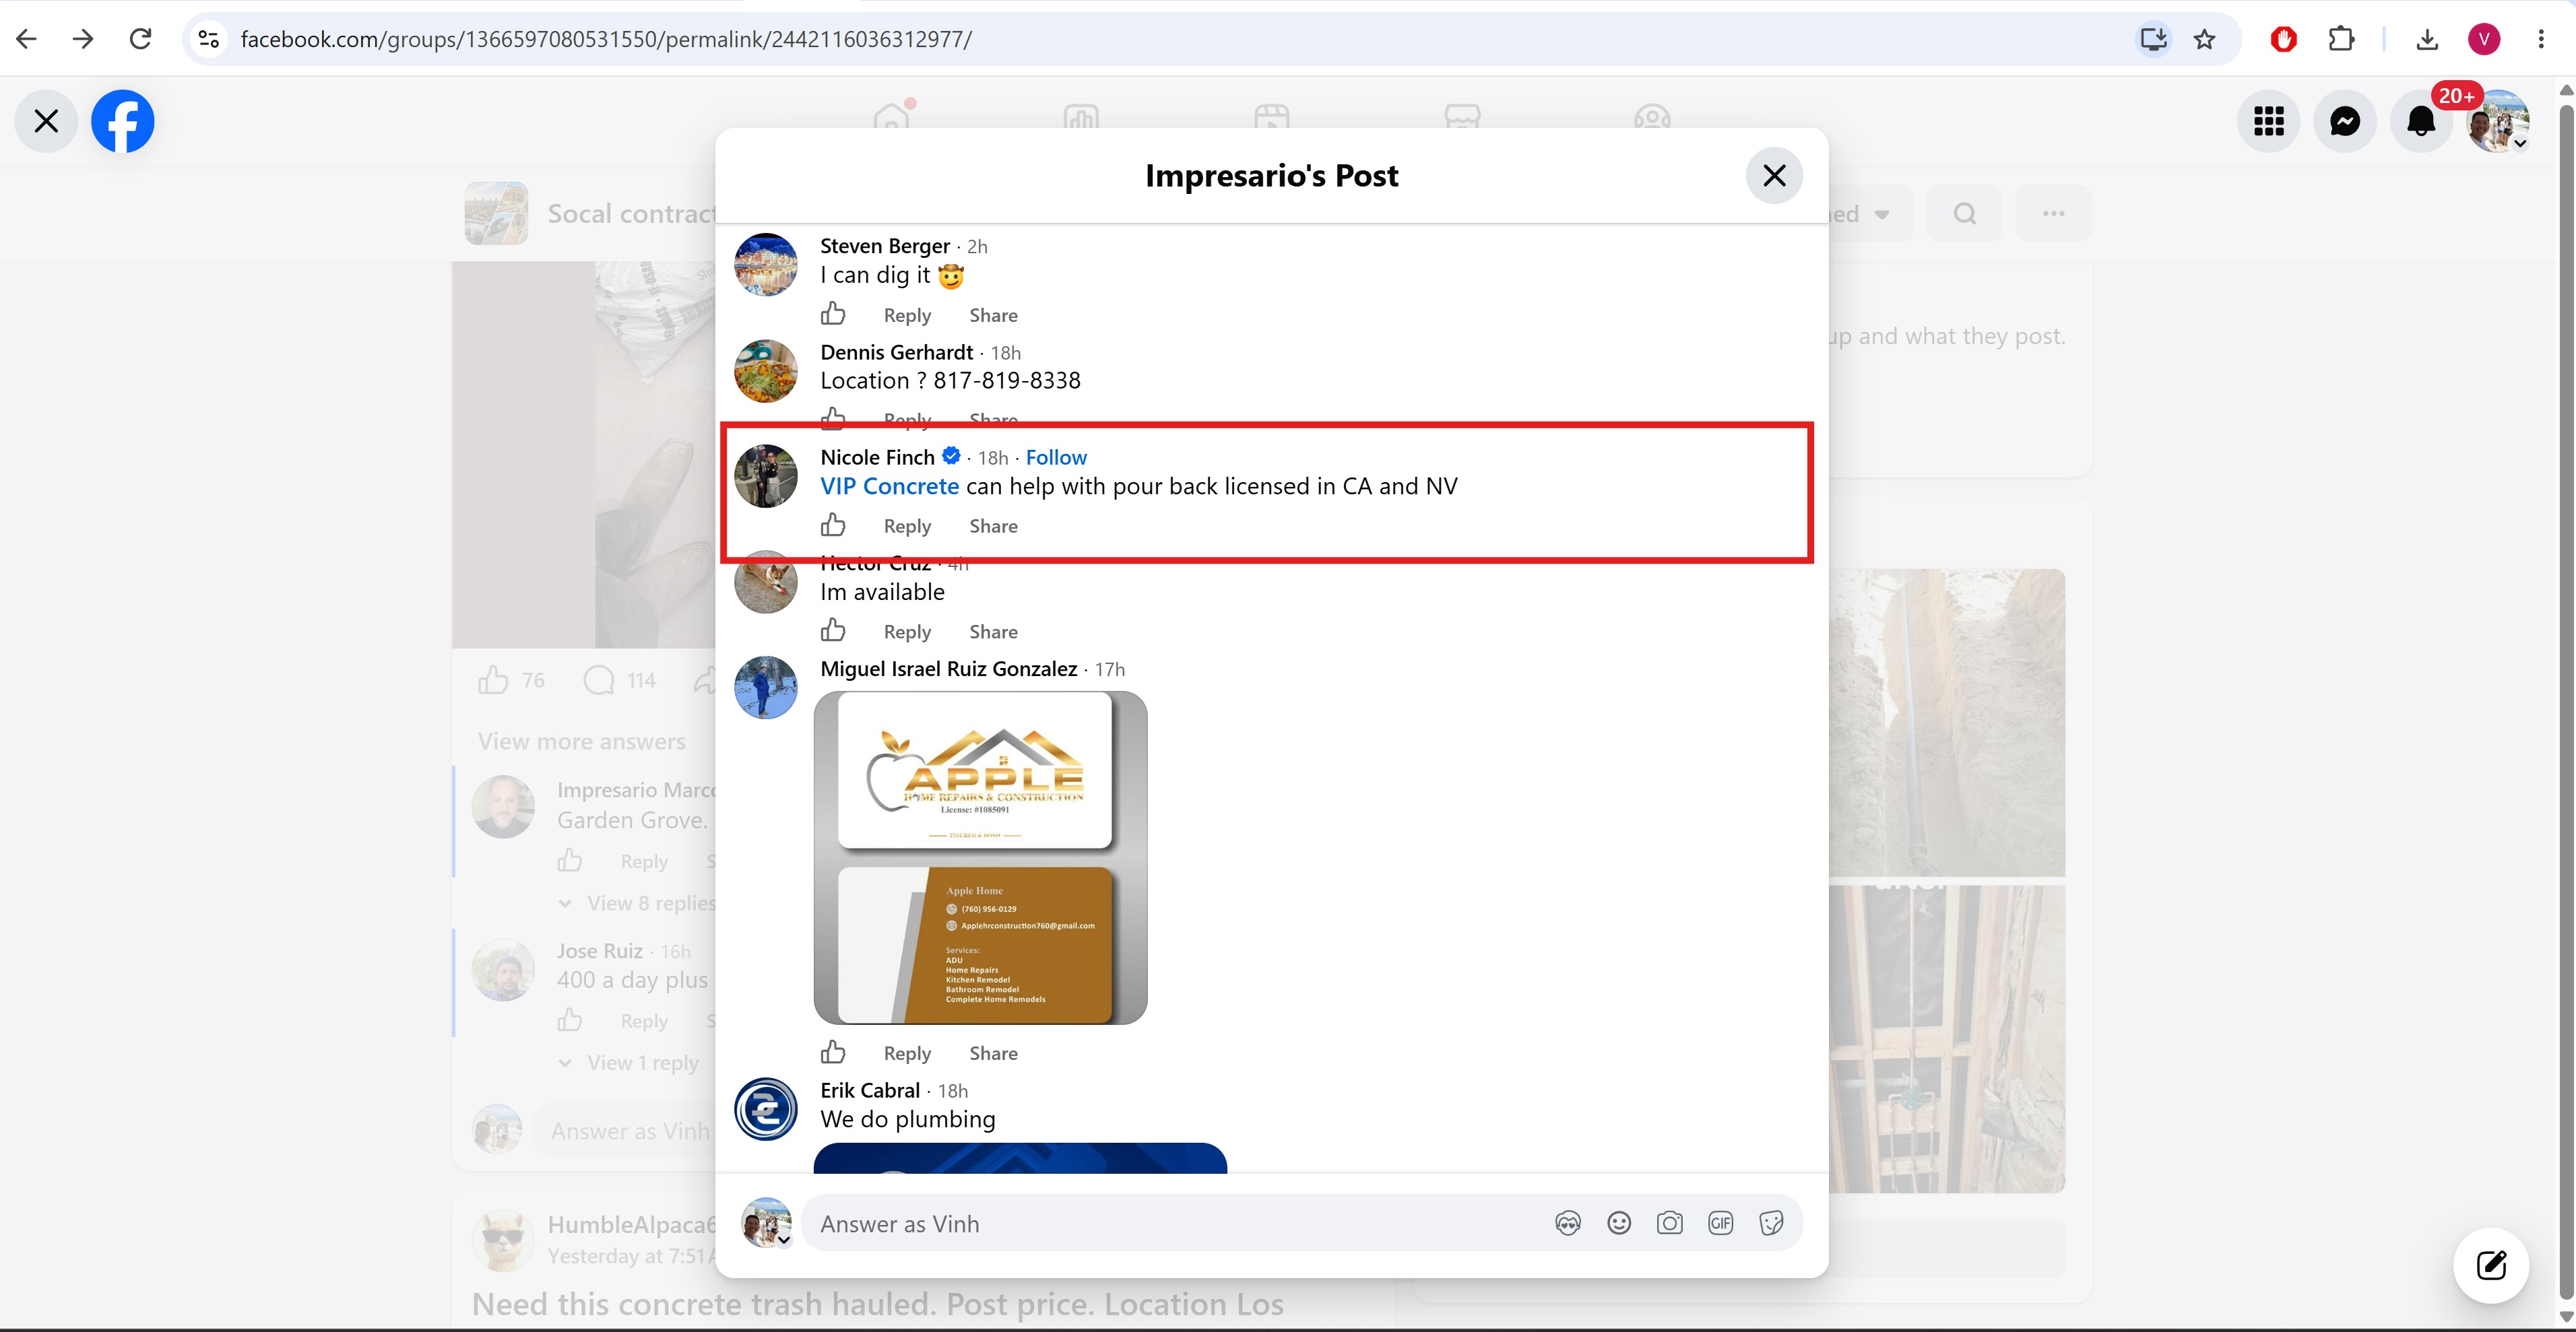Like the "Im available" comment
This screenshot has height=1332, width=2576.
pos(833,630)
